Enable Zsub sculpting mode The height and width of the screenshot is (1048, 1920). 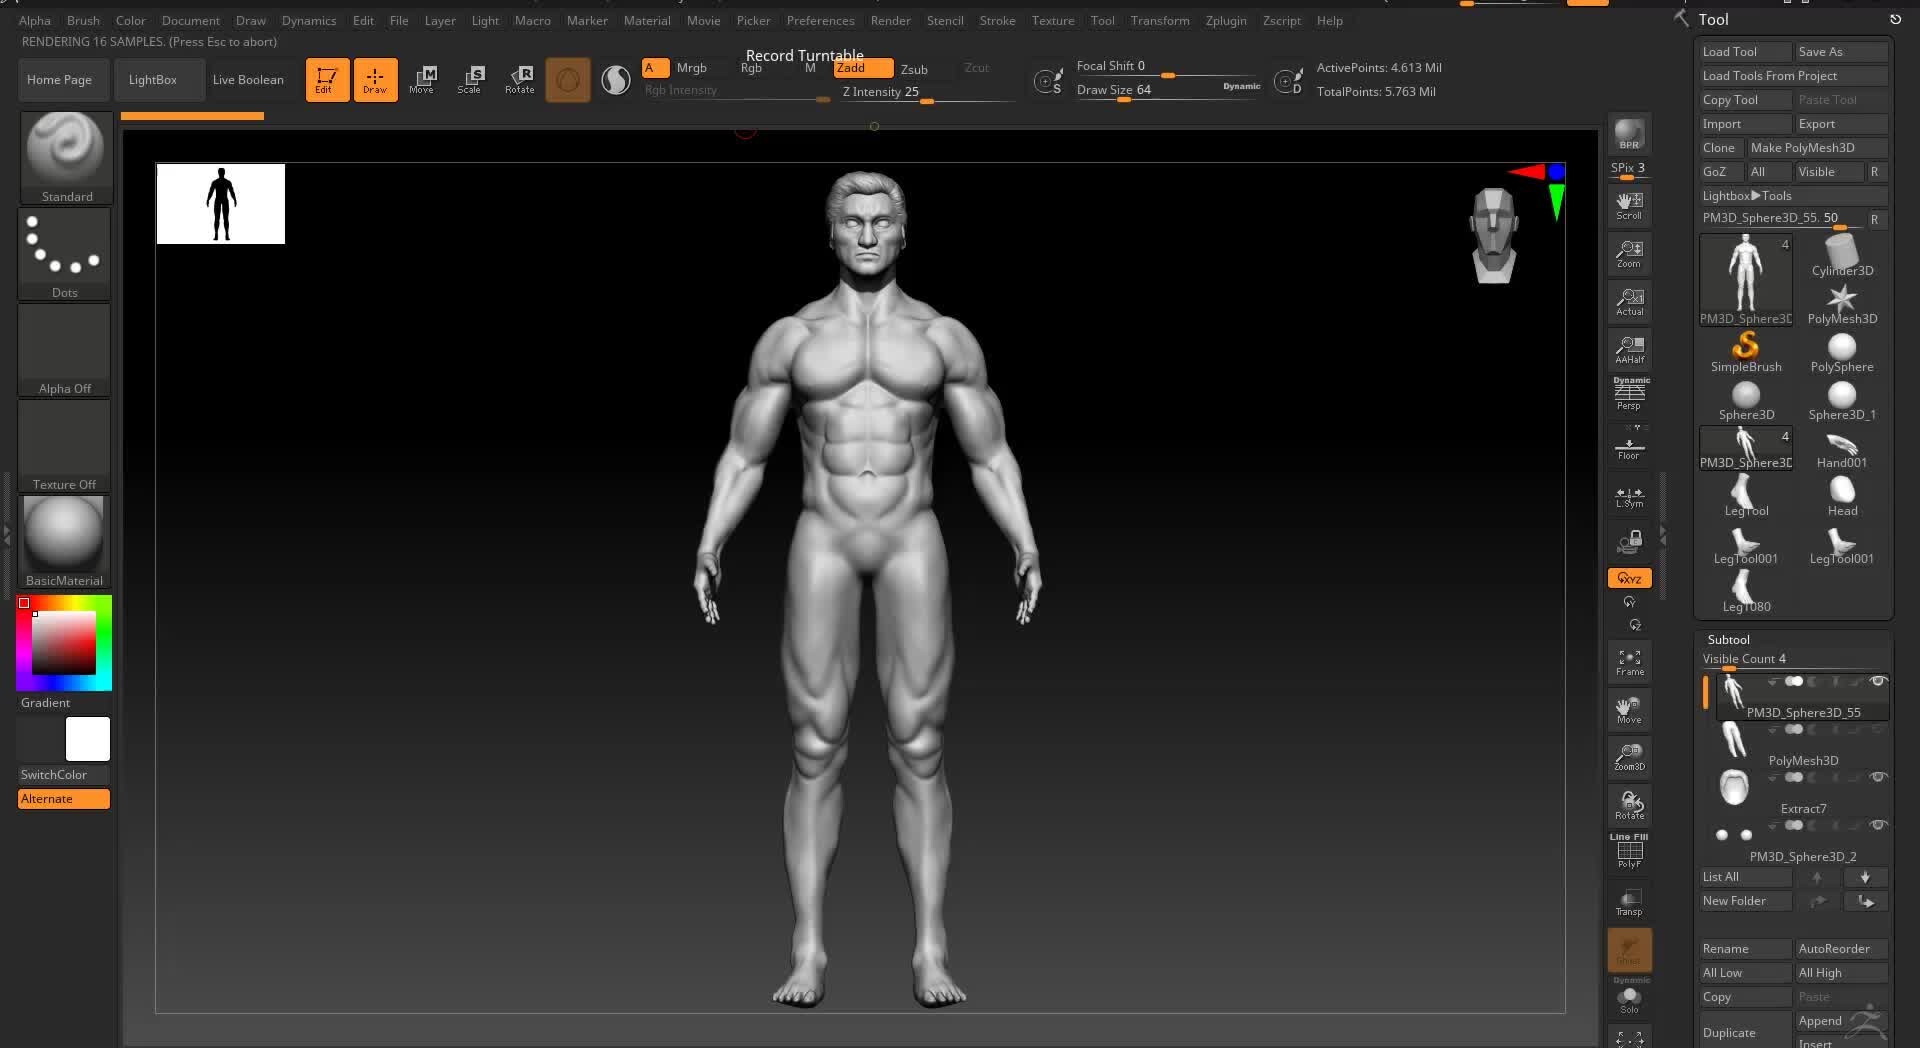point(914,69)
